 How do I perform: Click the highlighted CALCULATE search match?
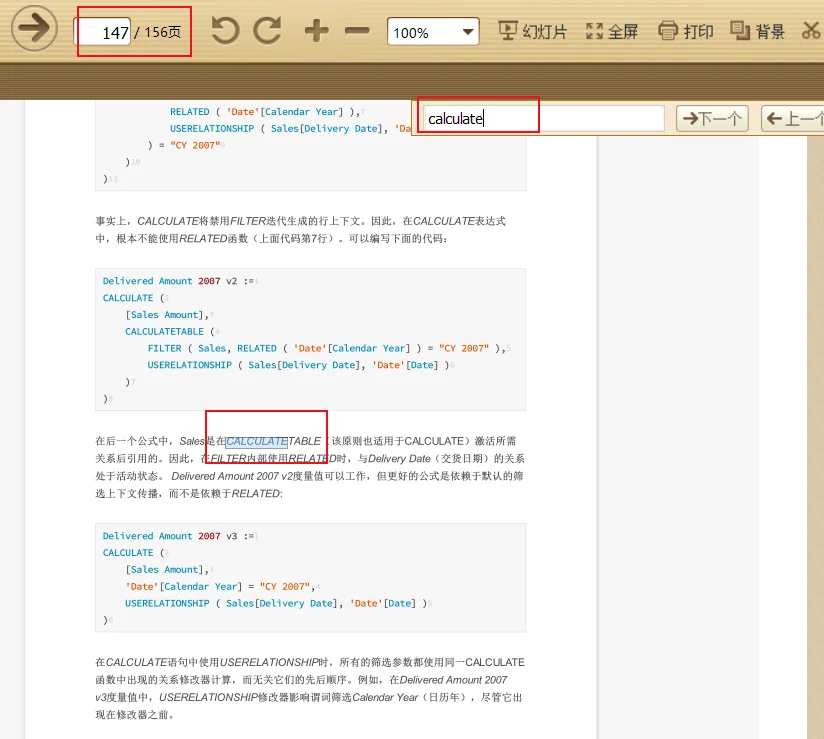pos(256,441)
